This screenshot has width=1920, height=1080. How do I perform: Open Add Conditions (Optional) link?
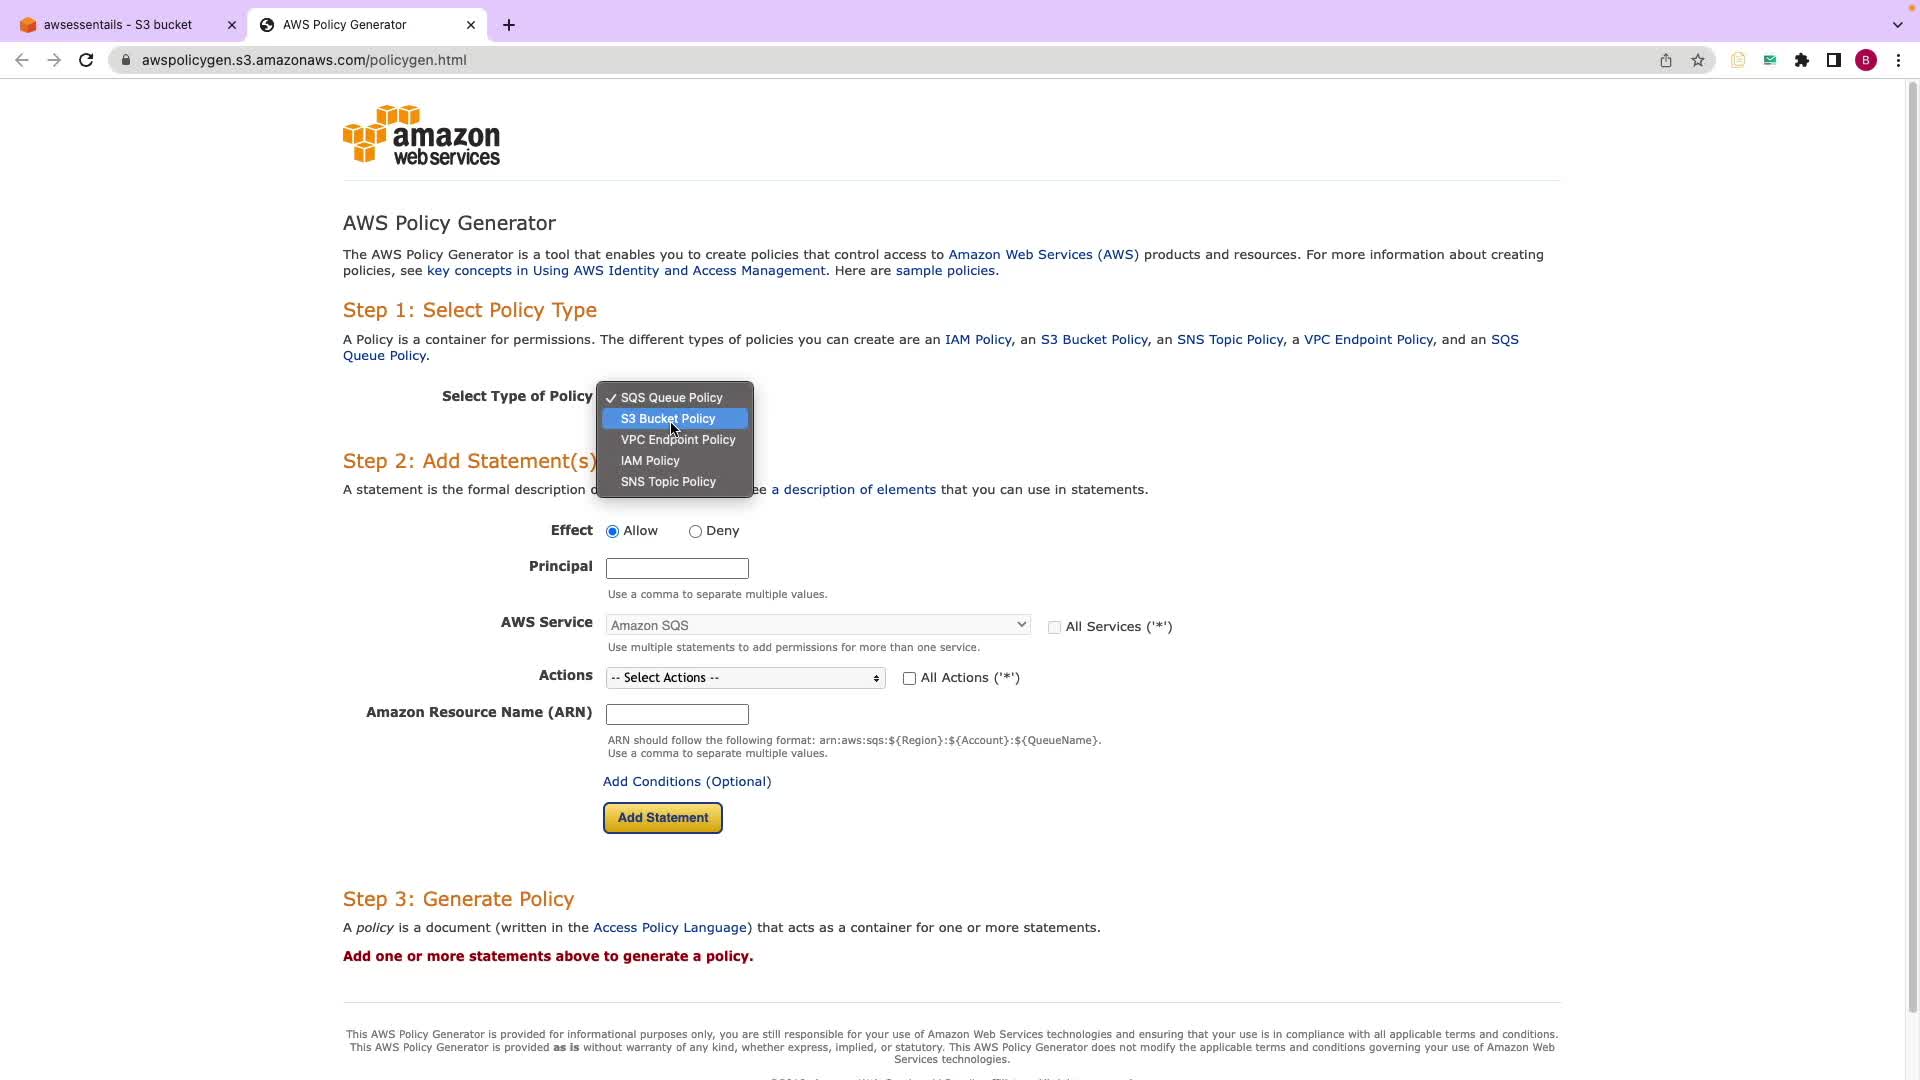(x=687, y=782)
